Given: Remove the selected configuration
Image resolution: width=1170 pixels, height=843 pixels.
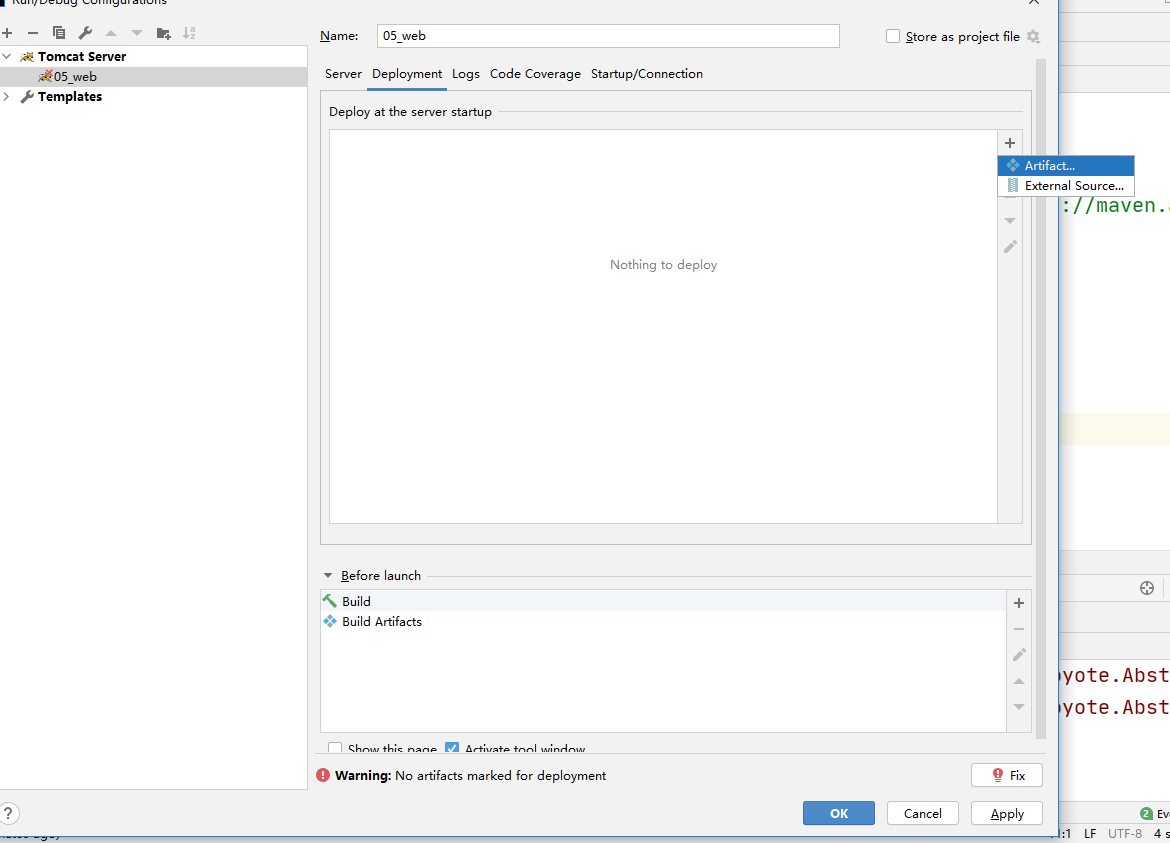Looking at the screenshot, I should click(x=33, y=32).
